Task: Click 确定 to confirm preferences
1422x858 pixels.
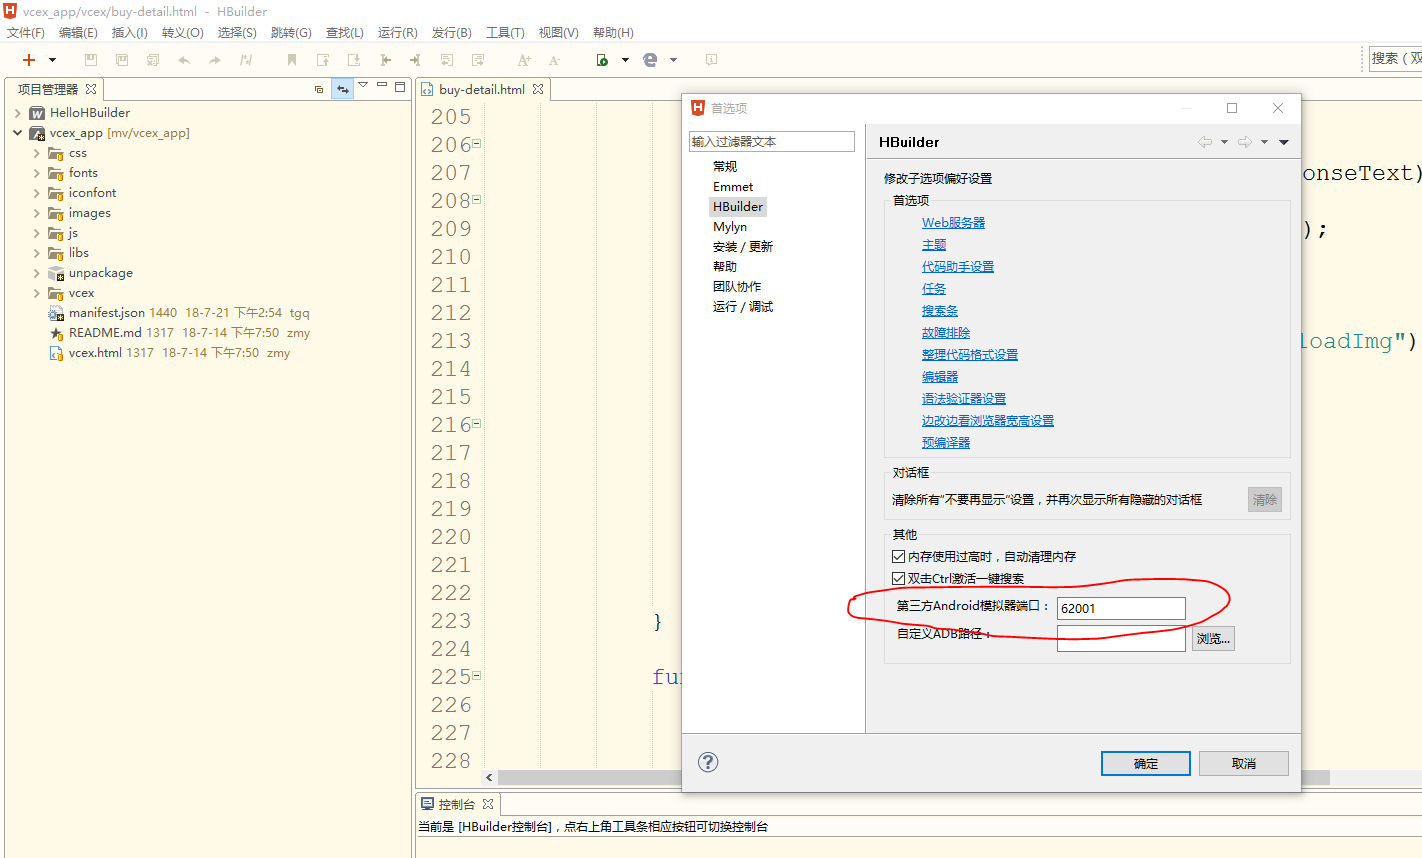Action: point(1146,764)
